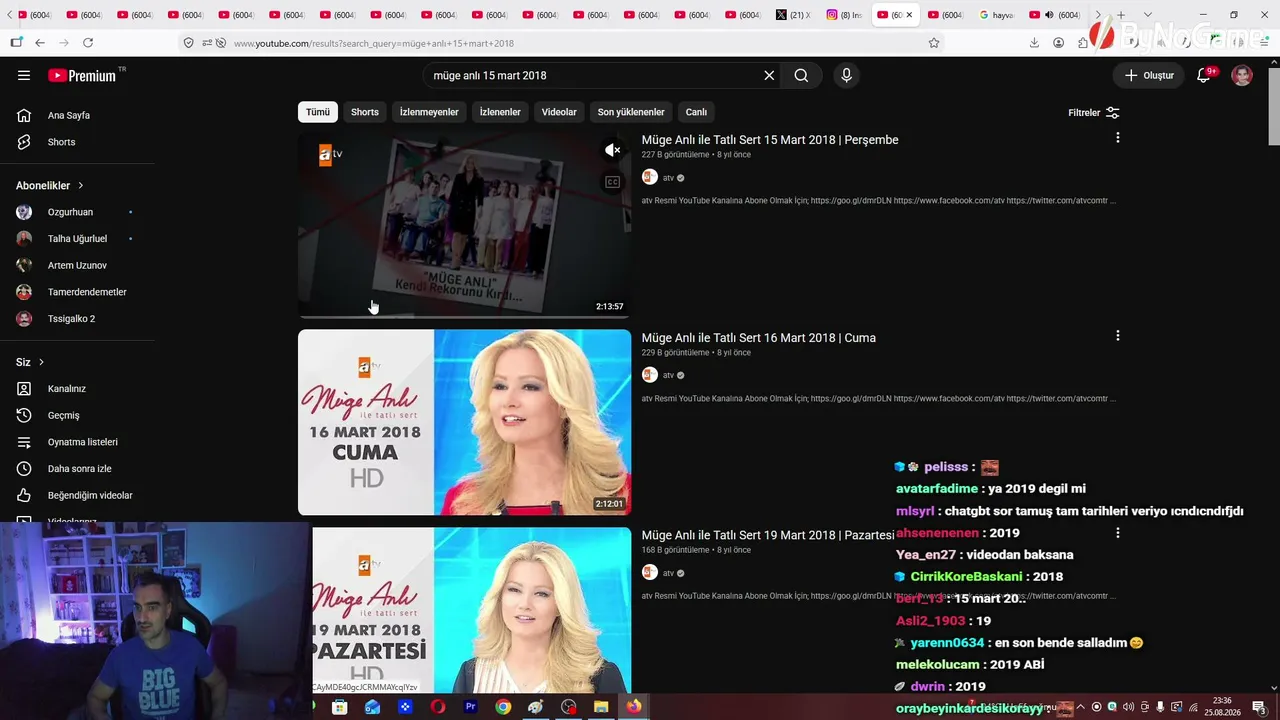
Task: Toggle captions on the 15 Mart preview
Action: coord(612,182)
